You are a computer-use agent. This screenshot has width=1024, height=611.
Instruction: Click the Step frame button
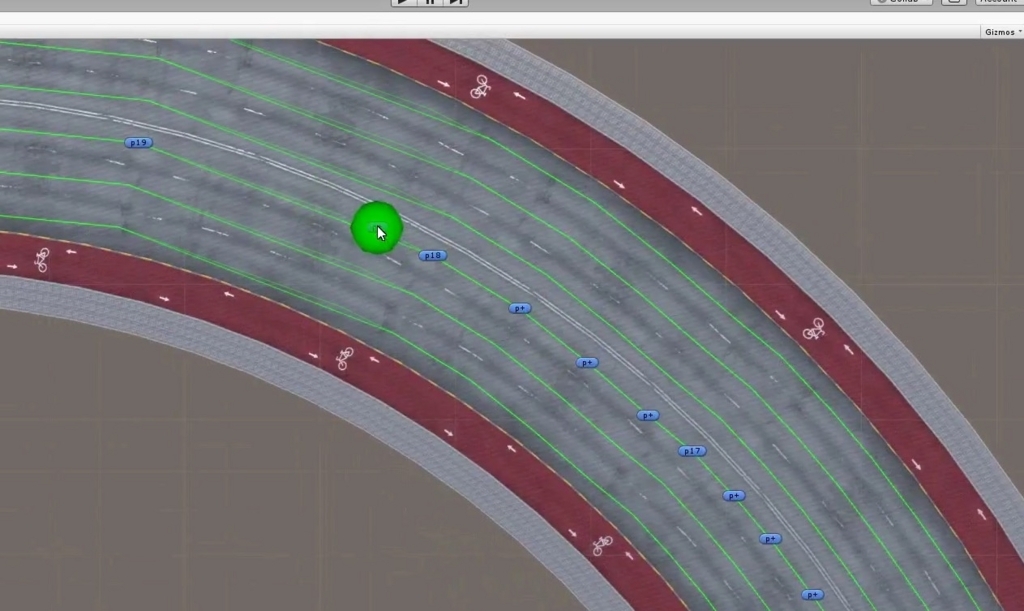456,3
